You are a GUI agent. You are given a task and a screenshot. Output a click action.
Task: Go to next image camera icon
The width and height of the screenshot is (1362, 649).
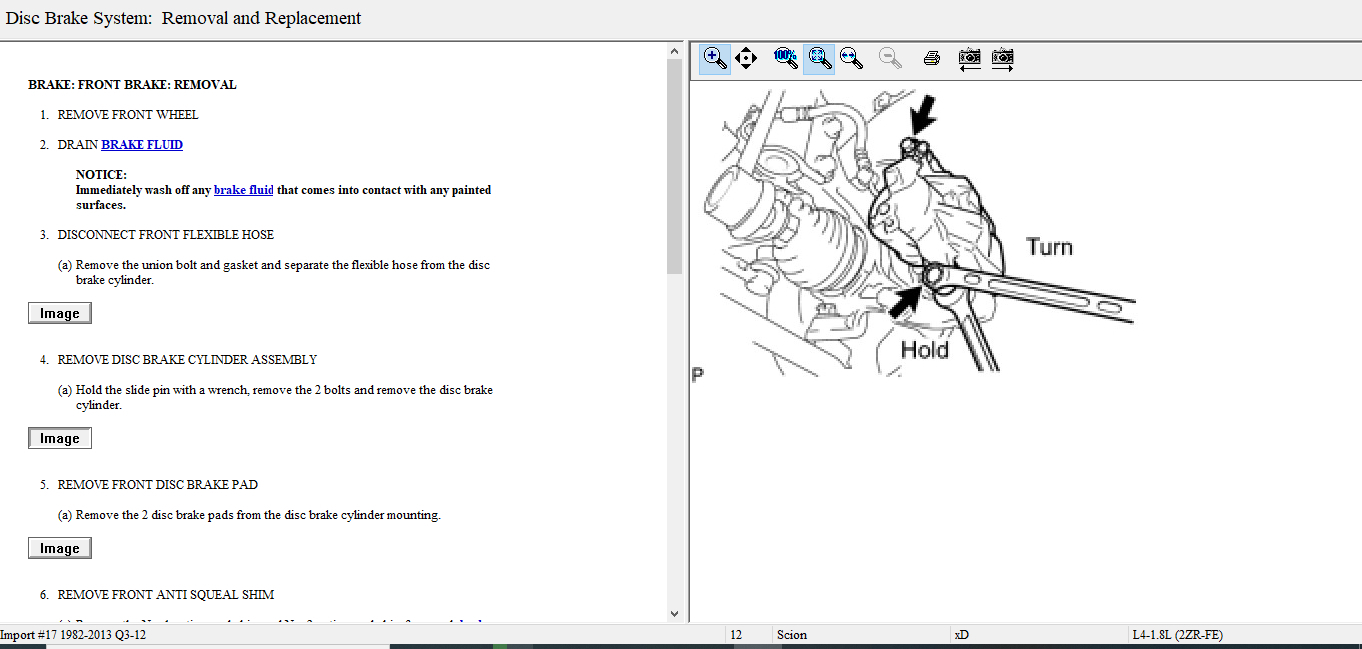point(1003,58)
